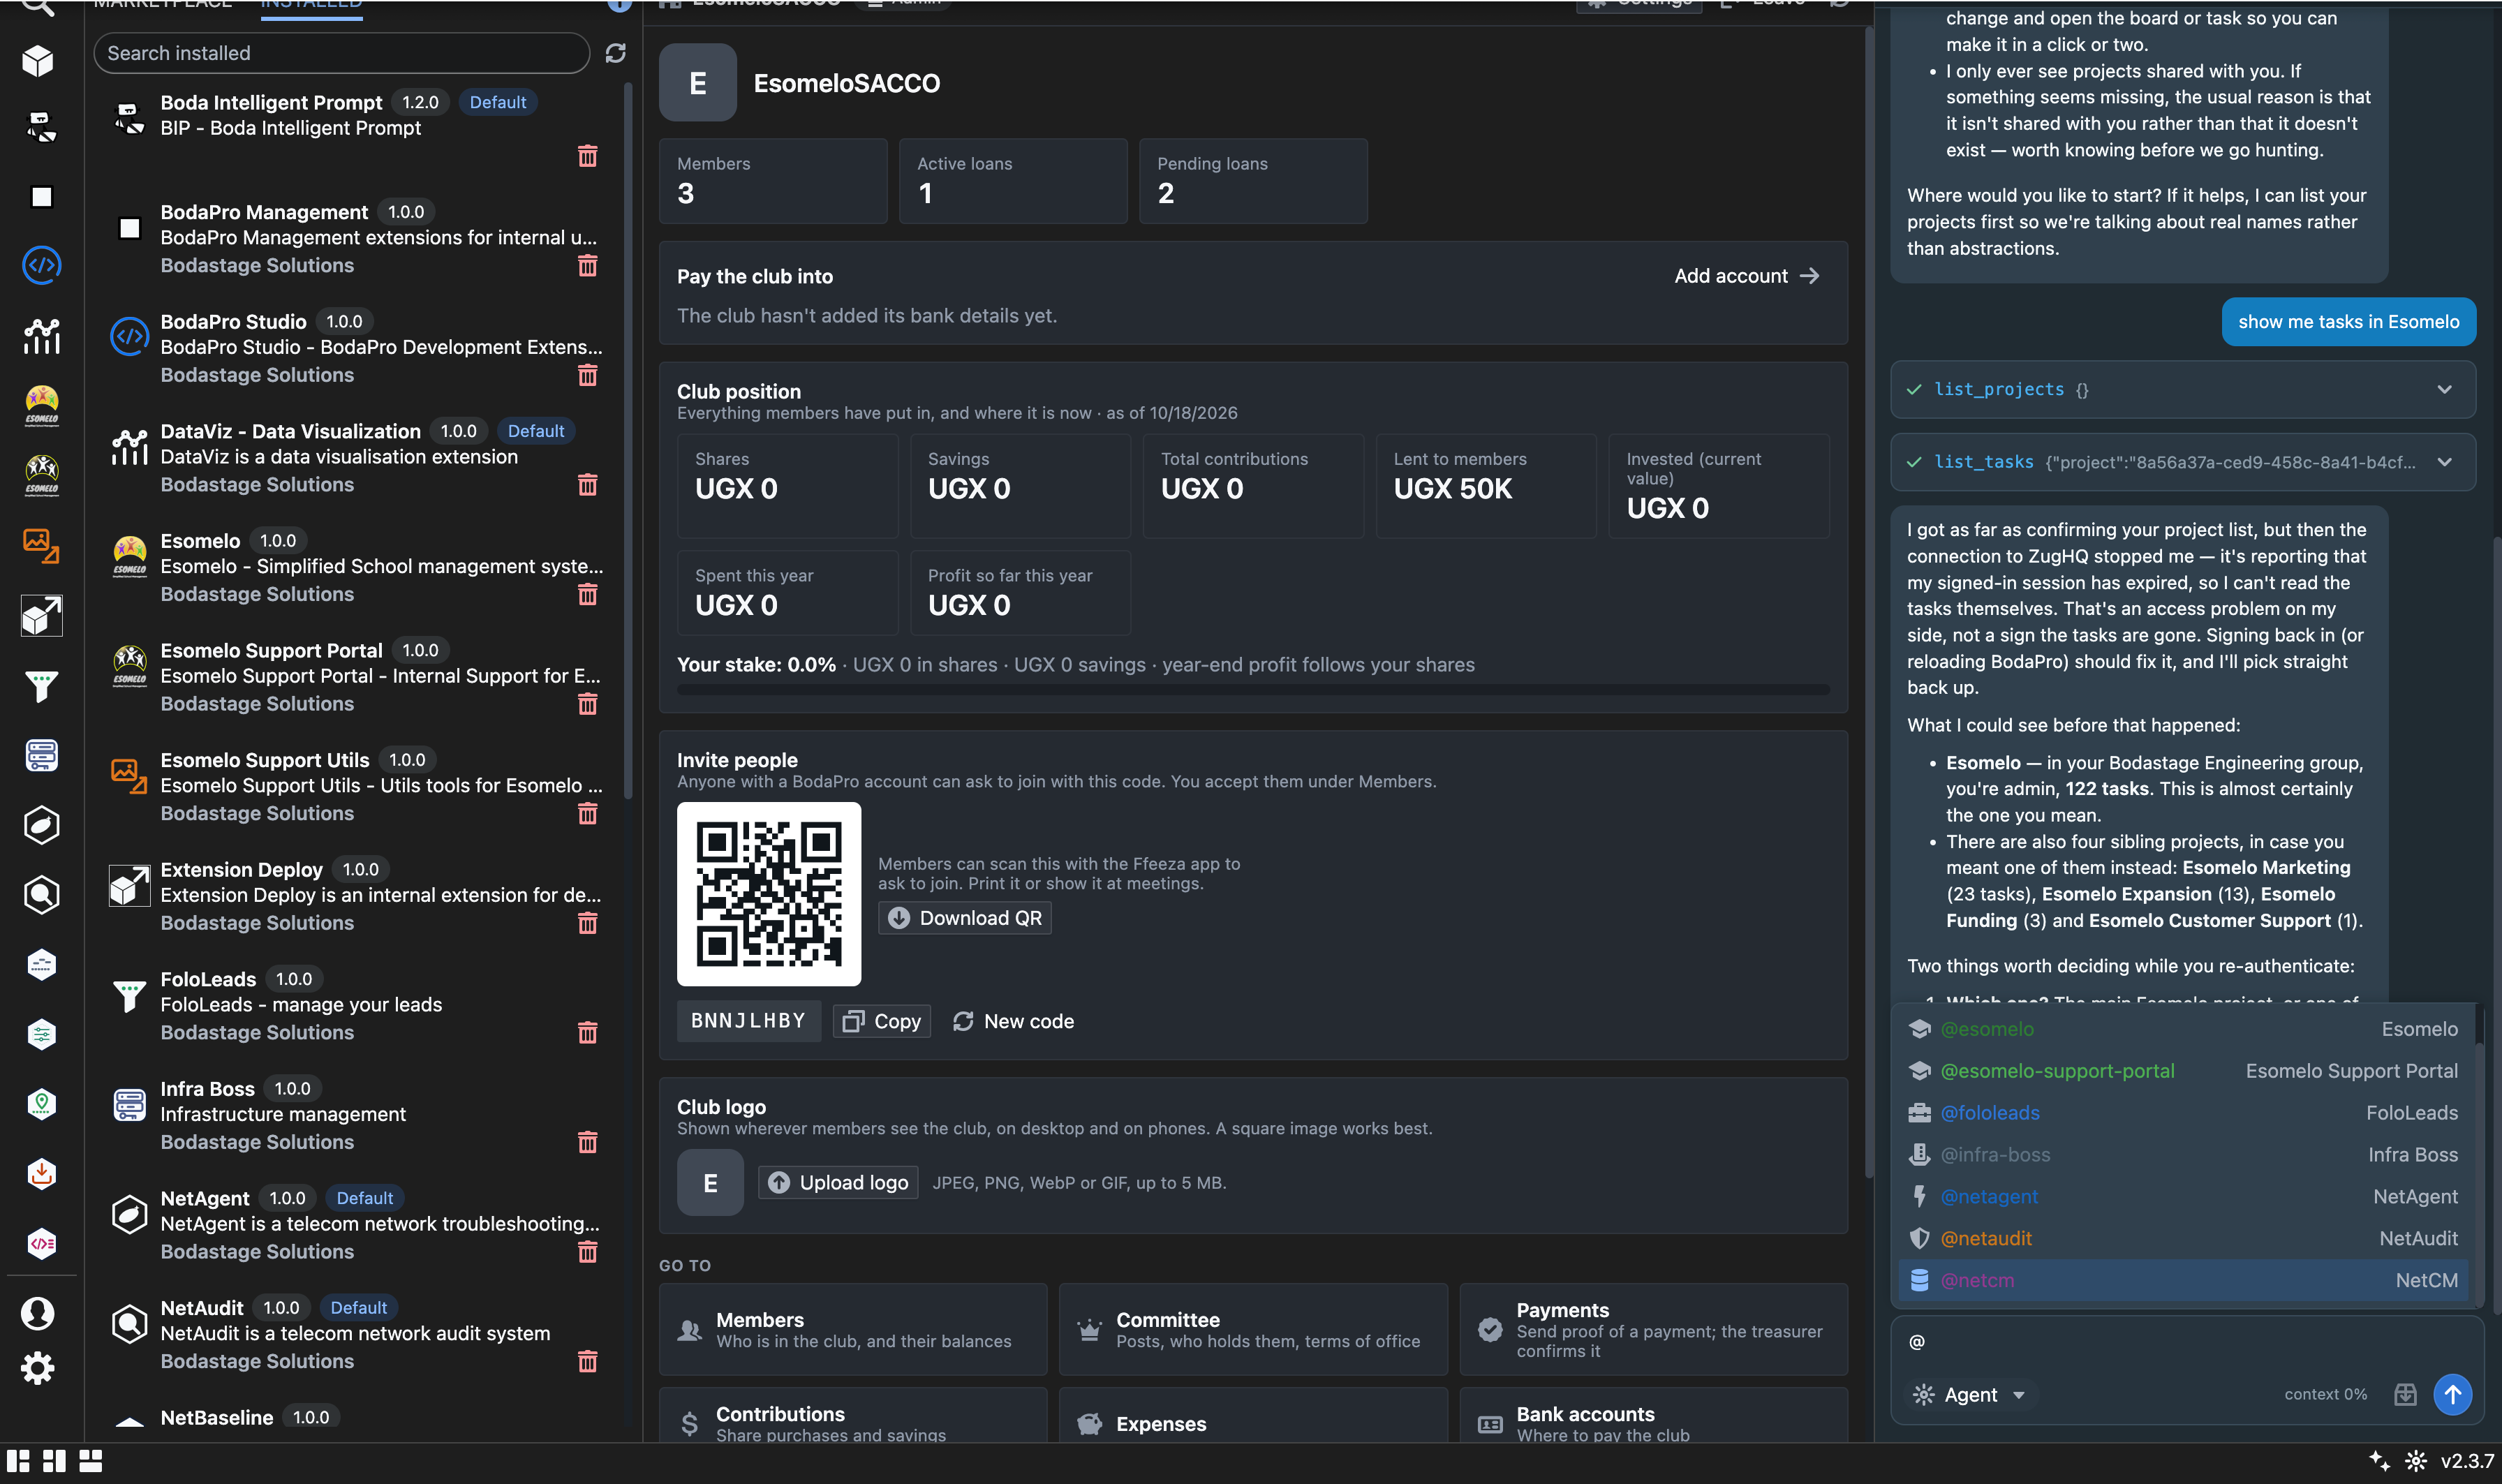Choose @esomelo-support-portal from the mention list
The width and height of the screenshot is (2502, 1484).
pos(2183,1071)
